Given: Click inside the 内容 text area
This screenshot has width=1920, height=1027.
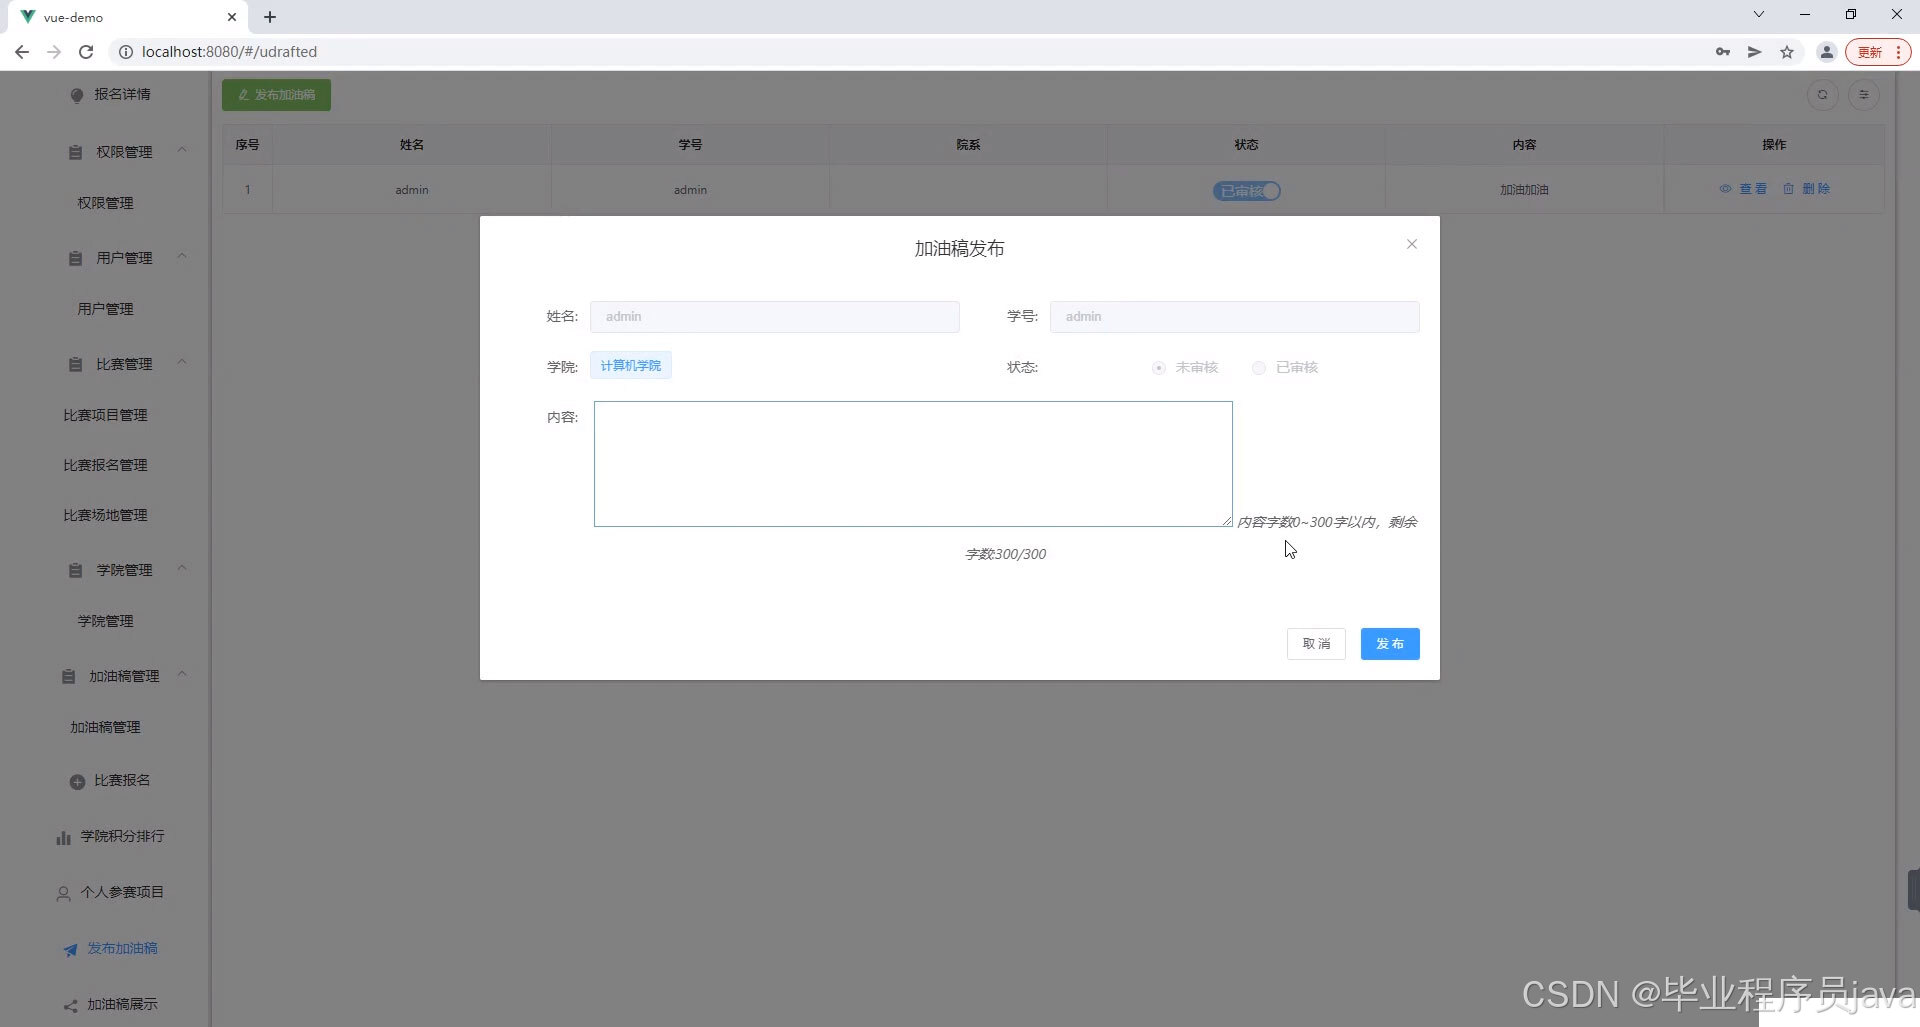Looking at the screenshot, I should point(912,463).
